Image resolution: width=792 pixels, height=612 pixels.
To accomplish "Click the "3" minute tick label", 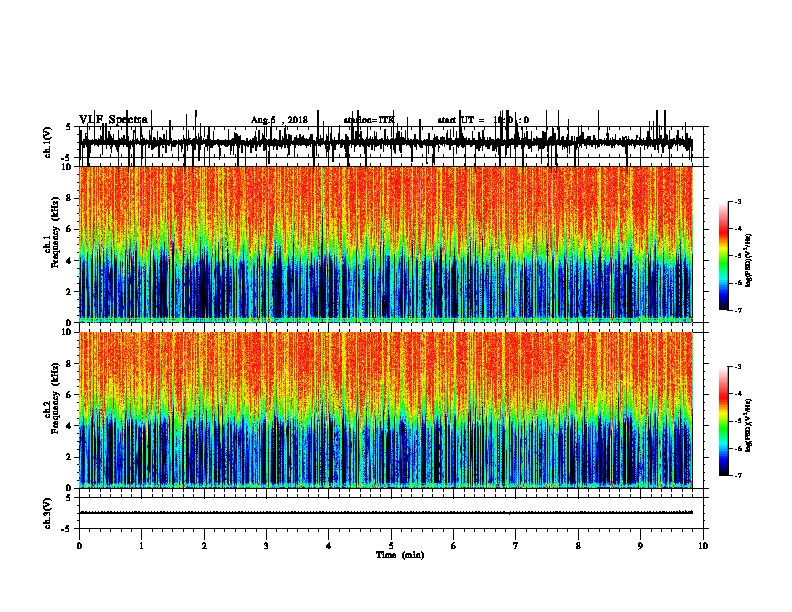I will coord(266,546).
